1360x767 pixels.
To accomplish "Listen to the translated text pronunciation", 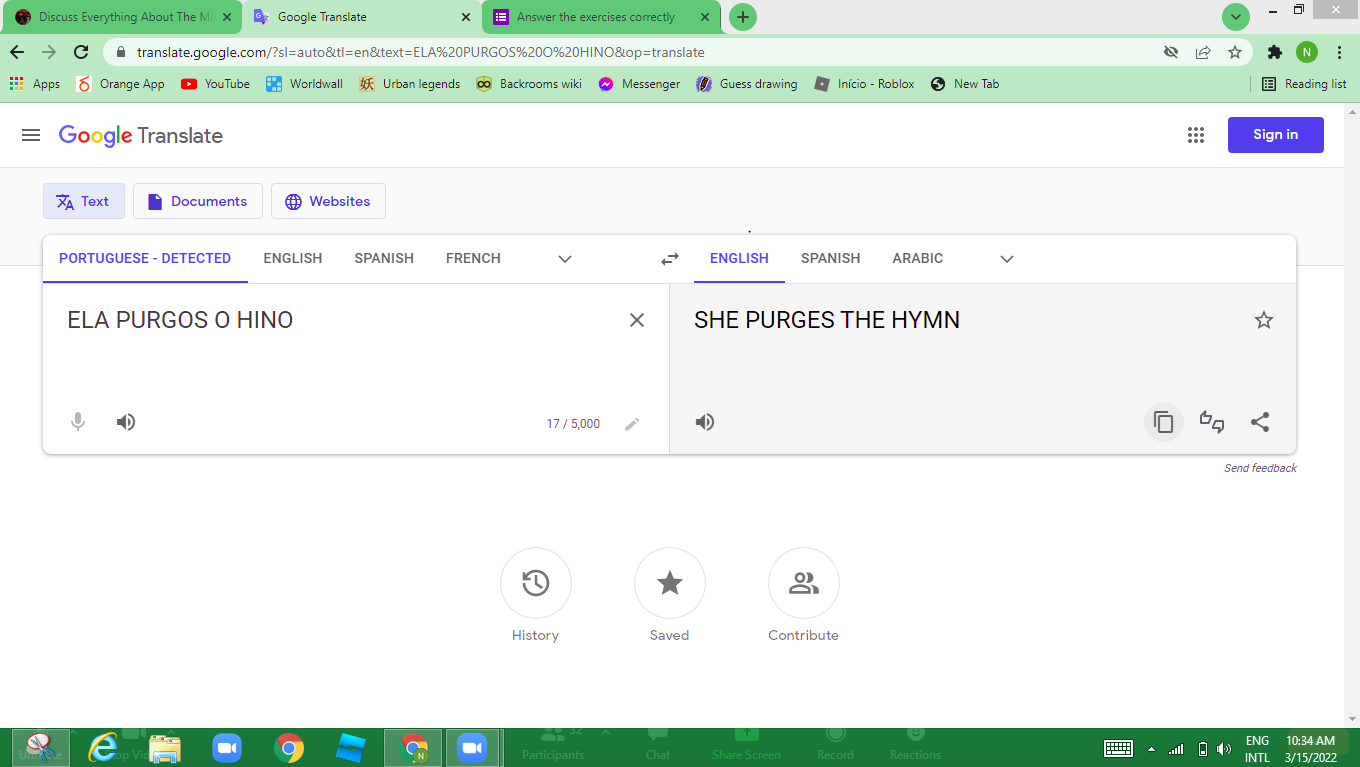I will click(x=705, y=421).
